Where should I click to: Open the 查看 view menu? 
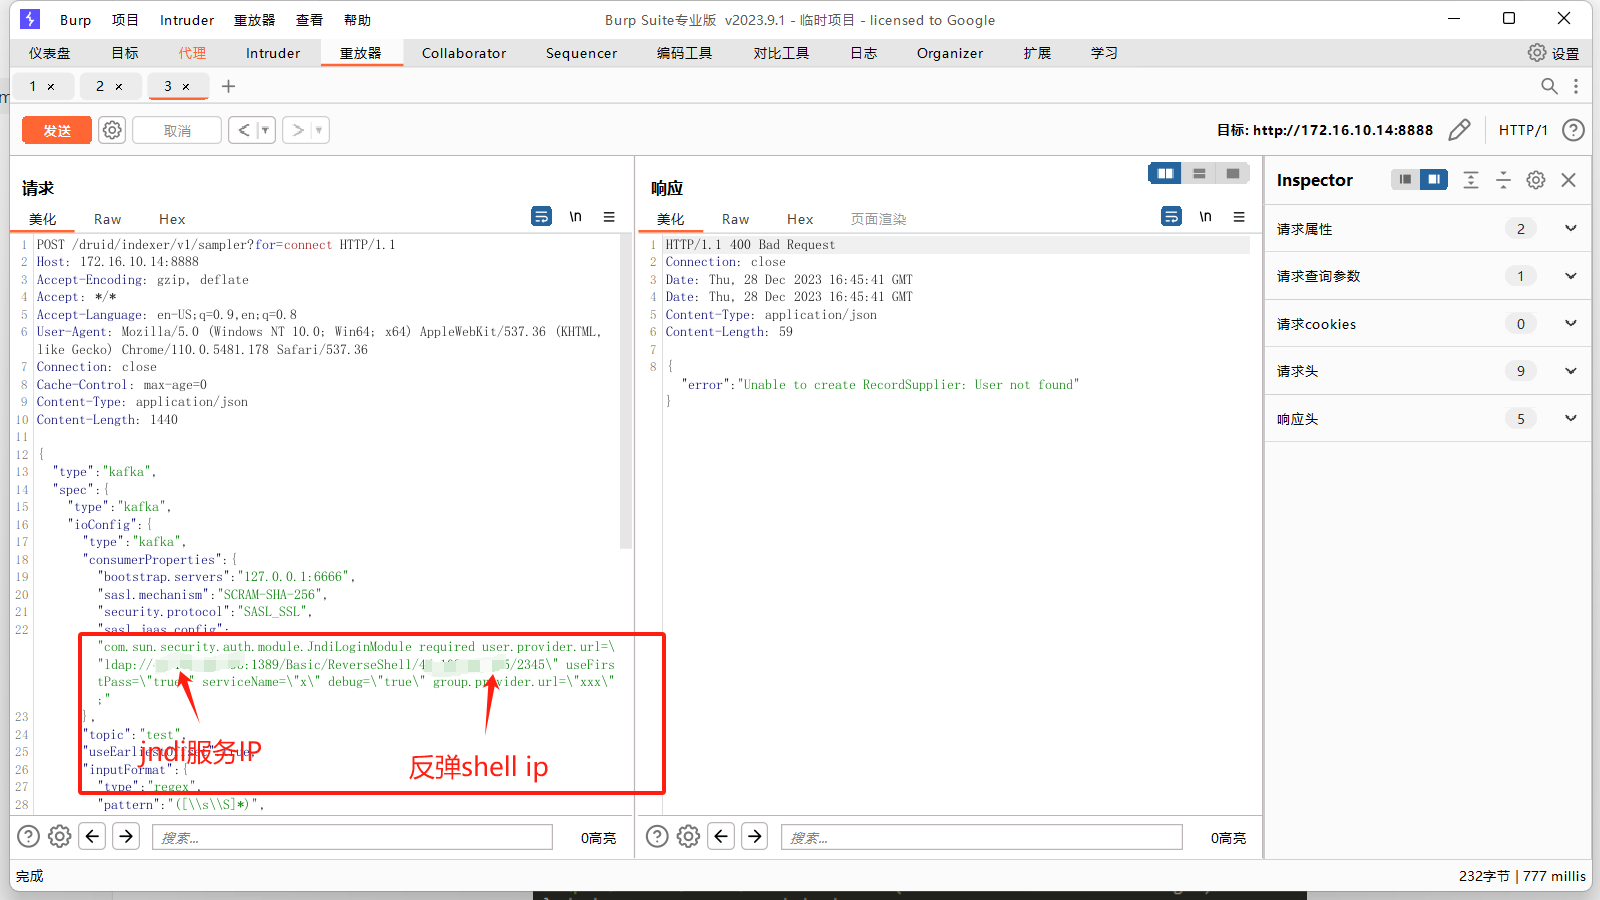coord(309,20)
